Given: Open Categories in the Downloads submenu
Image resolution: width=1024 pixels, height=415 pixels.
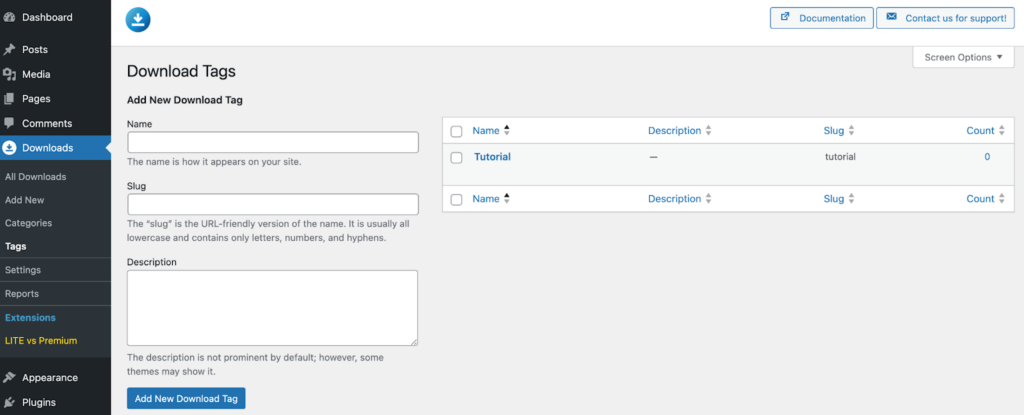Looking at the screenshot, I should click(29, 223).
